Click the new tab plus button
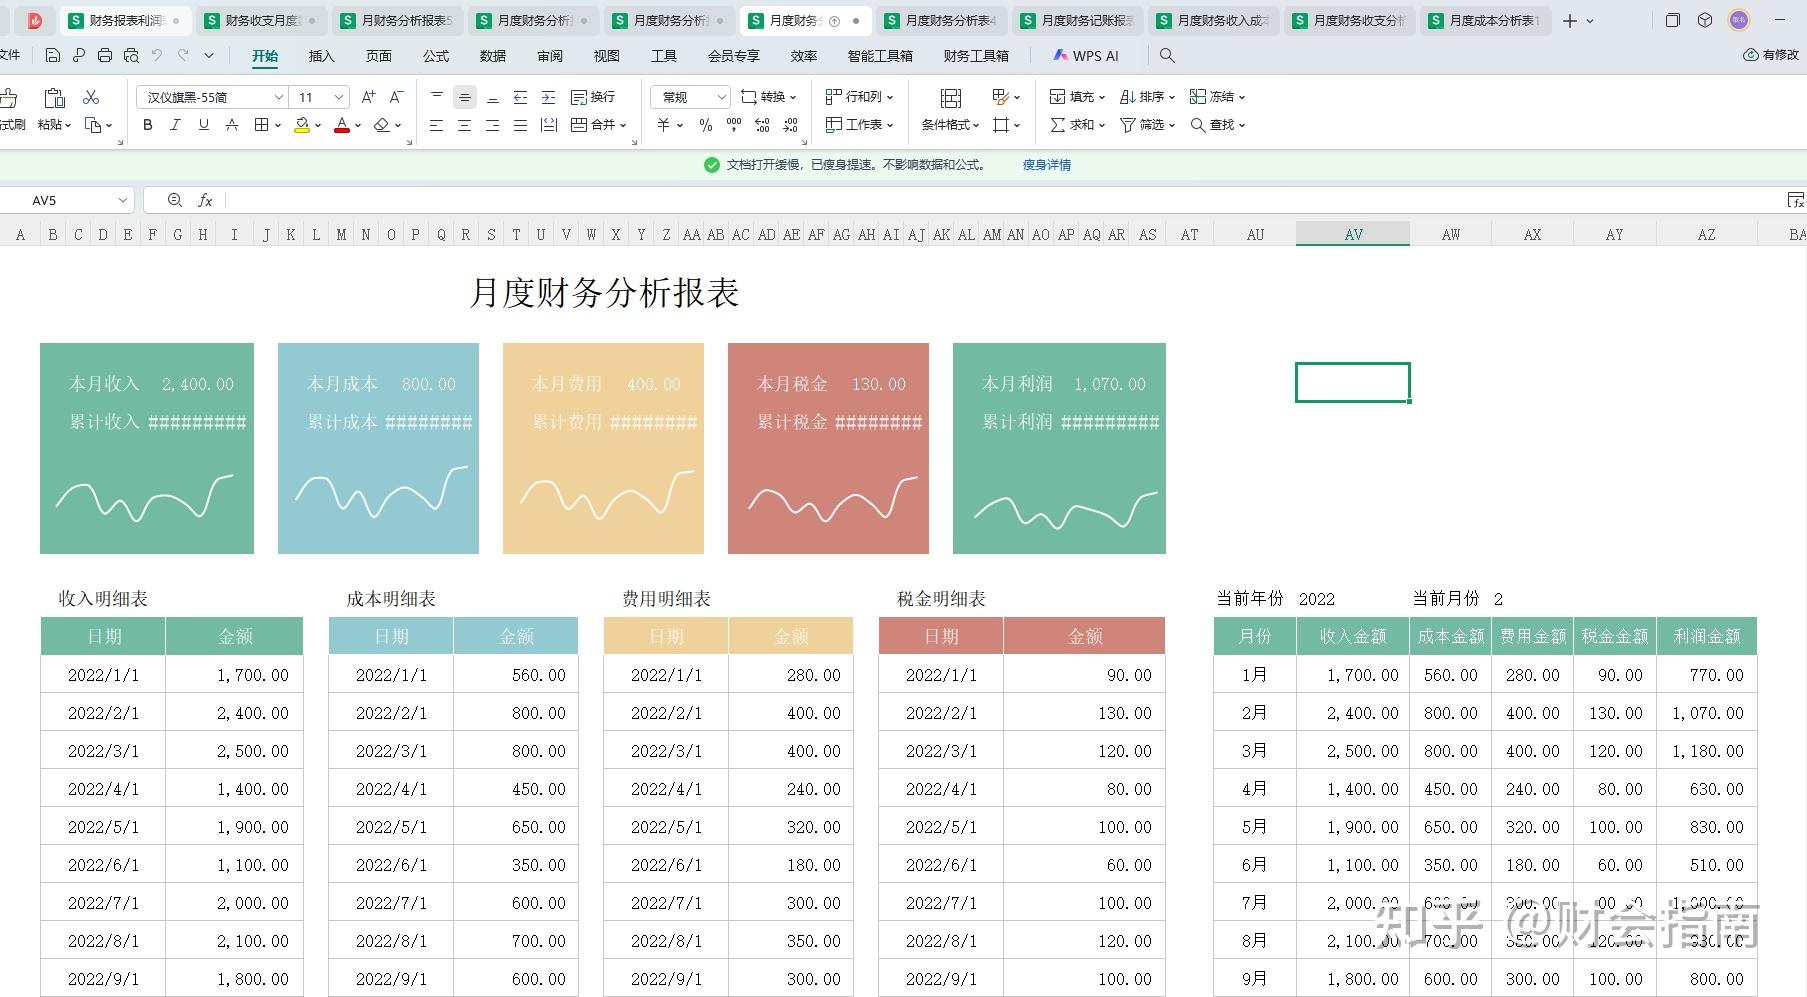 [x=1570, y=20]
